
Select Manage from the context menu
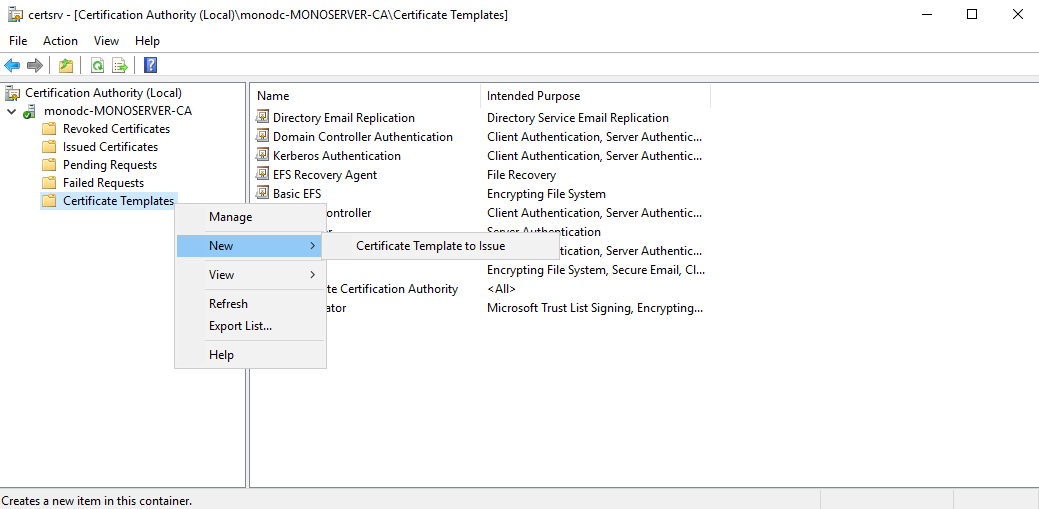[x=230, y=217]
